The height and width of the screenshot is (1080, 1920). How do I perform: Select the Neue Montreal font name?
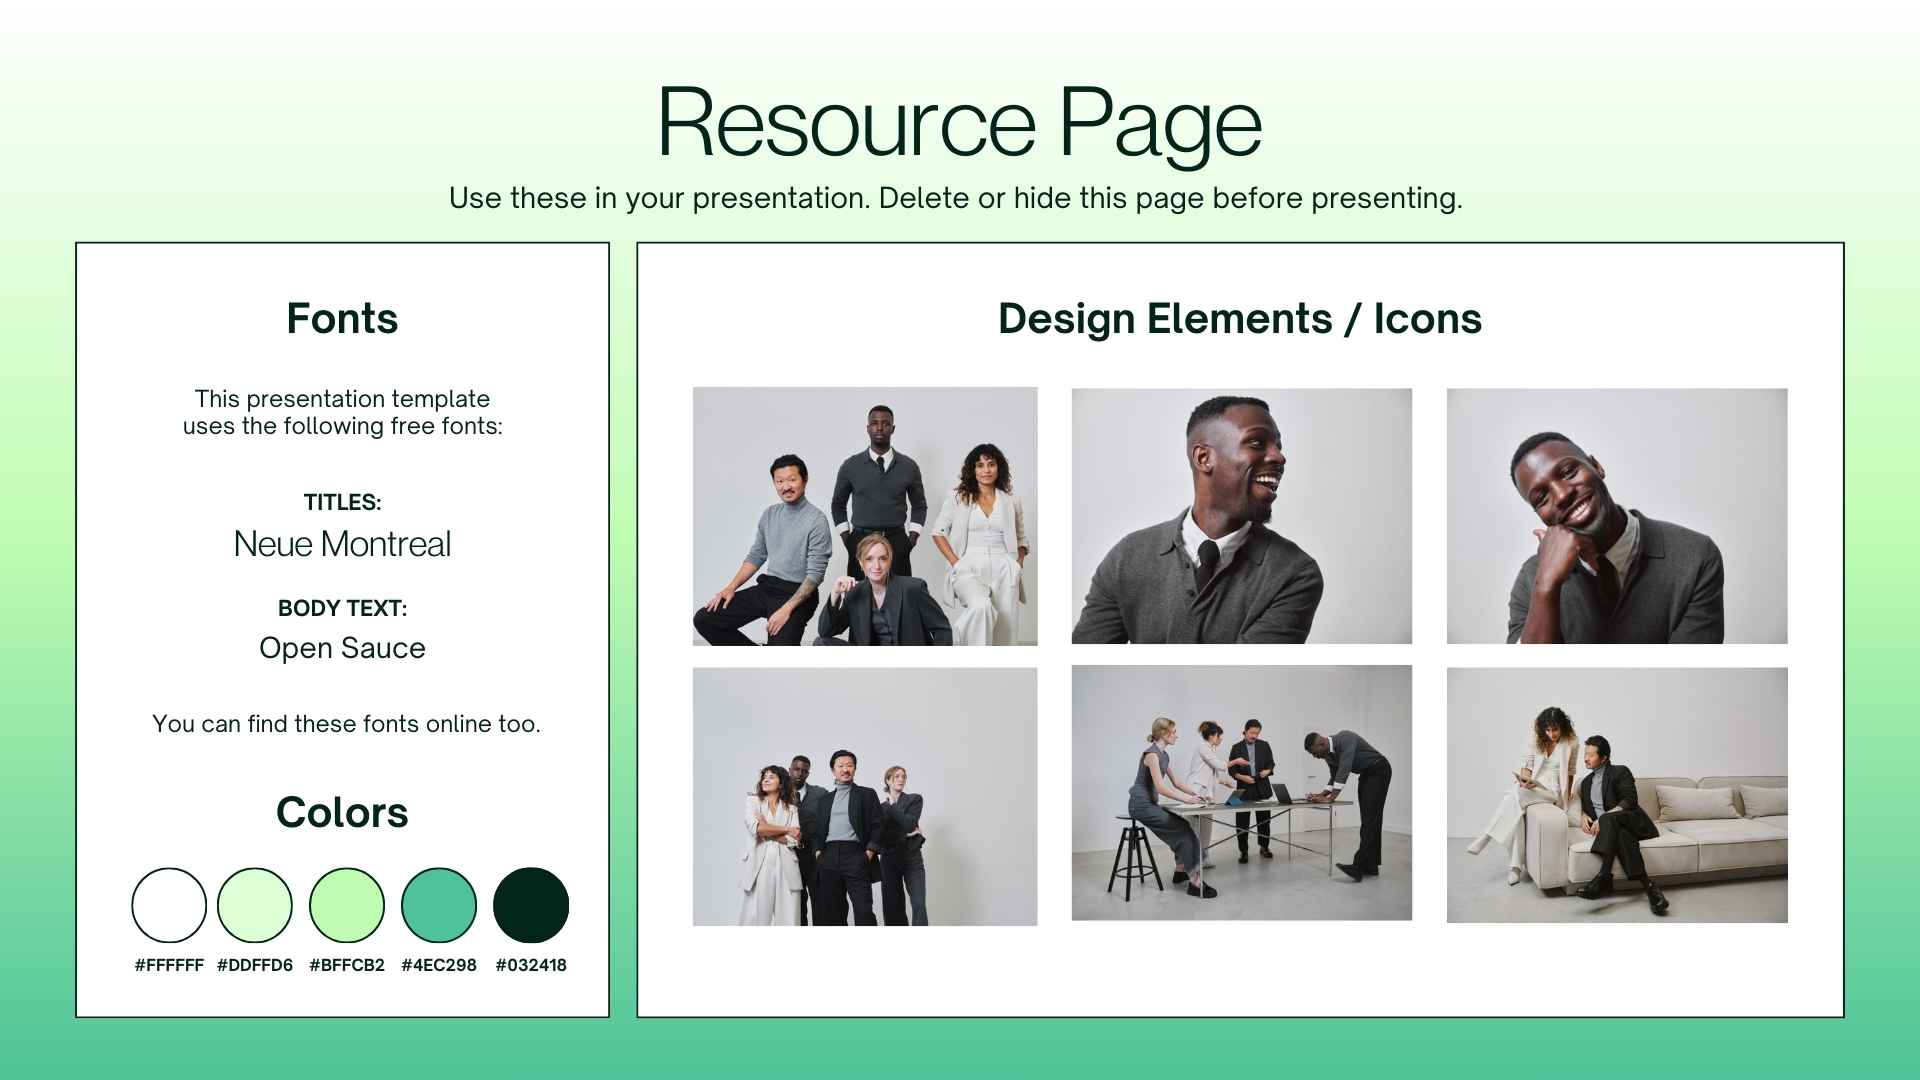click(x=342, y=544)
